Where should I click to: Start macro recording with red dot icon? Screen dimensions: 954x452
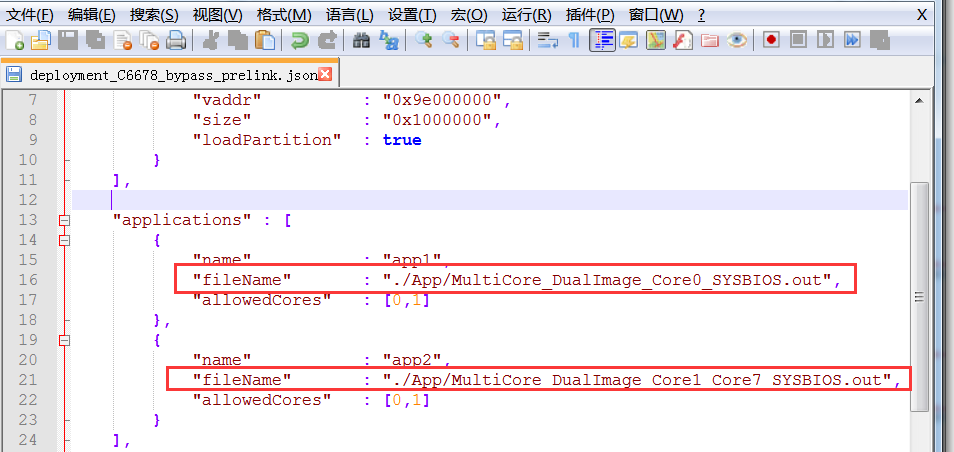tap(771, 41)
